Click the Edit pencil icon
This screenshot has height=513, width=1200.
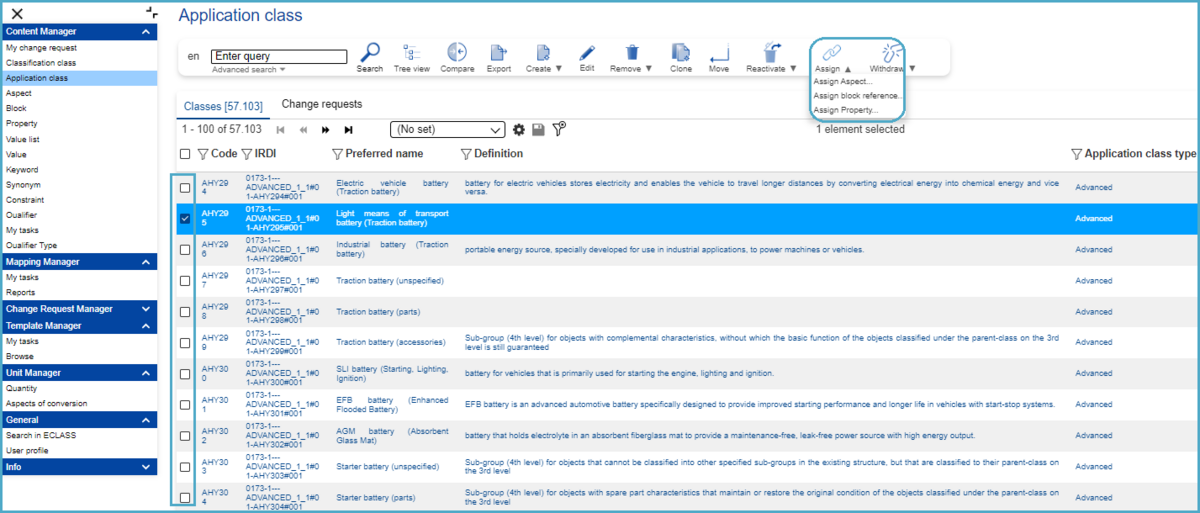(x=587, y=53)
